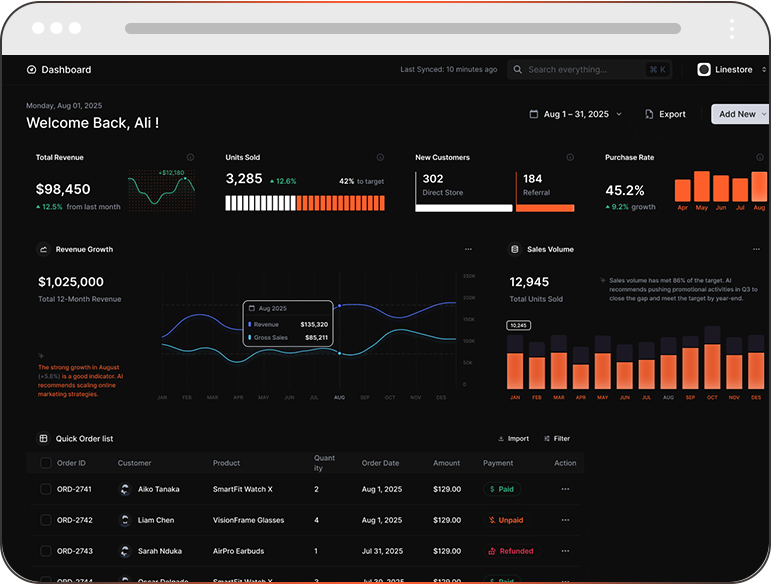The image size is (771, 585).
Task: Open the Linestore account switcher
Action: point(731,70)
